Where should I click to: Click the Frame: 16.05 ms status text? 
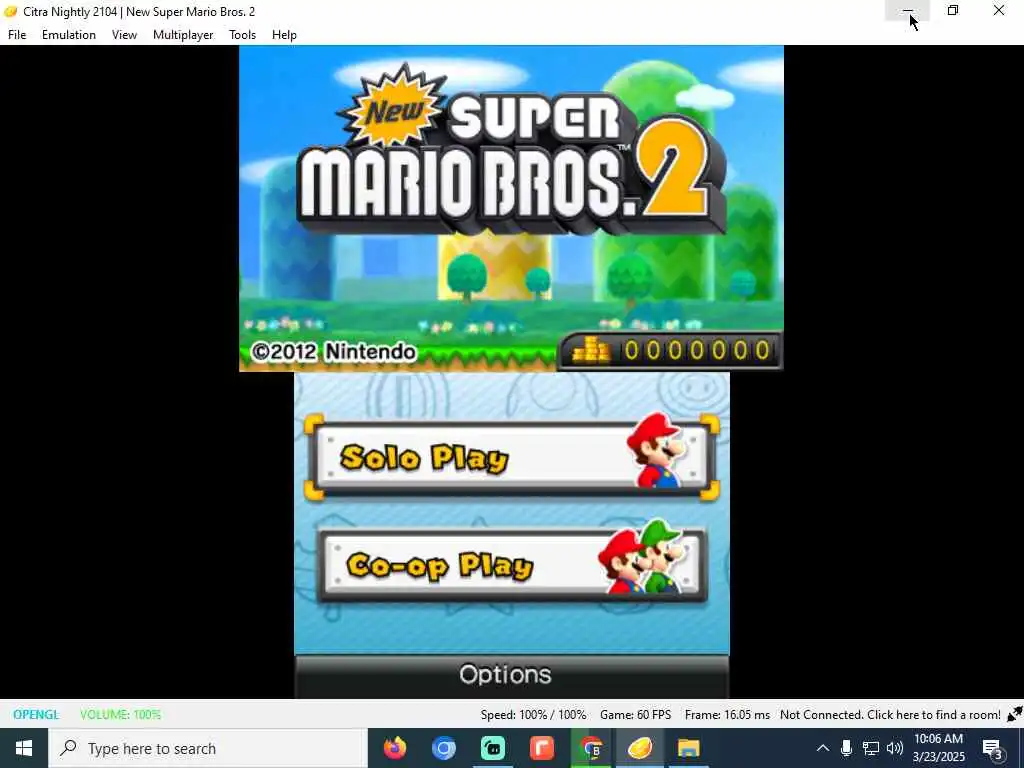coord(727,714)
